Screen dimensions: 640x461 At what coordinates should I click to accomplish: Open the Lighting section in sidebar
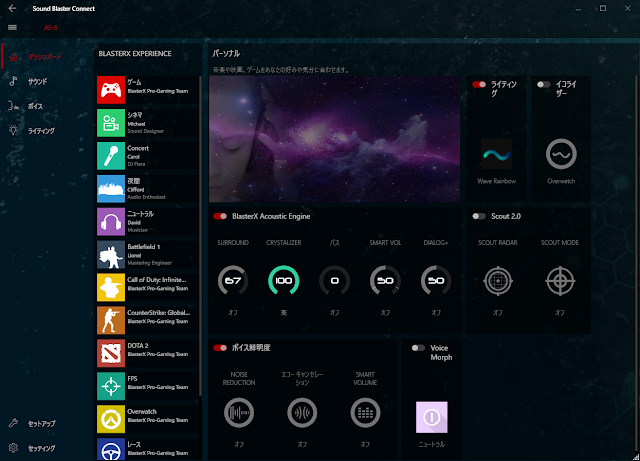(x=47, y=131)
